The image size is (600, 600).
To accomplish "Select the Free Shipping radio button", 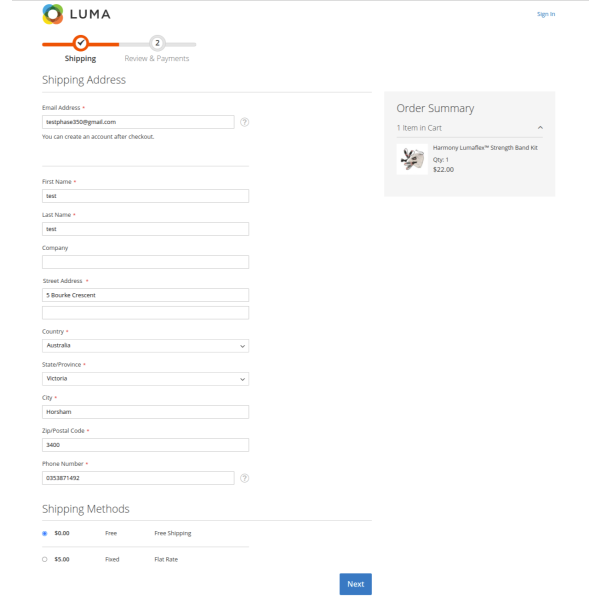I will [x=45, y=533].
